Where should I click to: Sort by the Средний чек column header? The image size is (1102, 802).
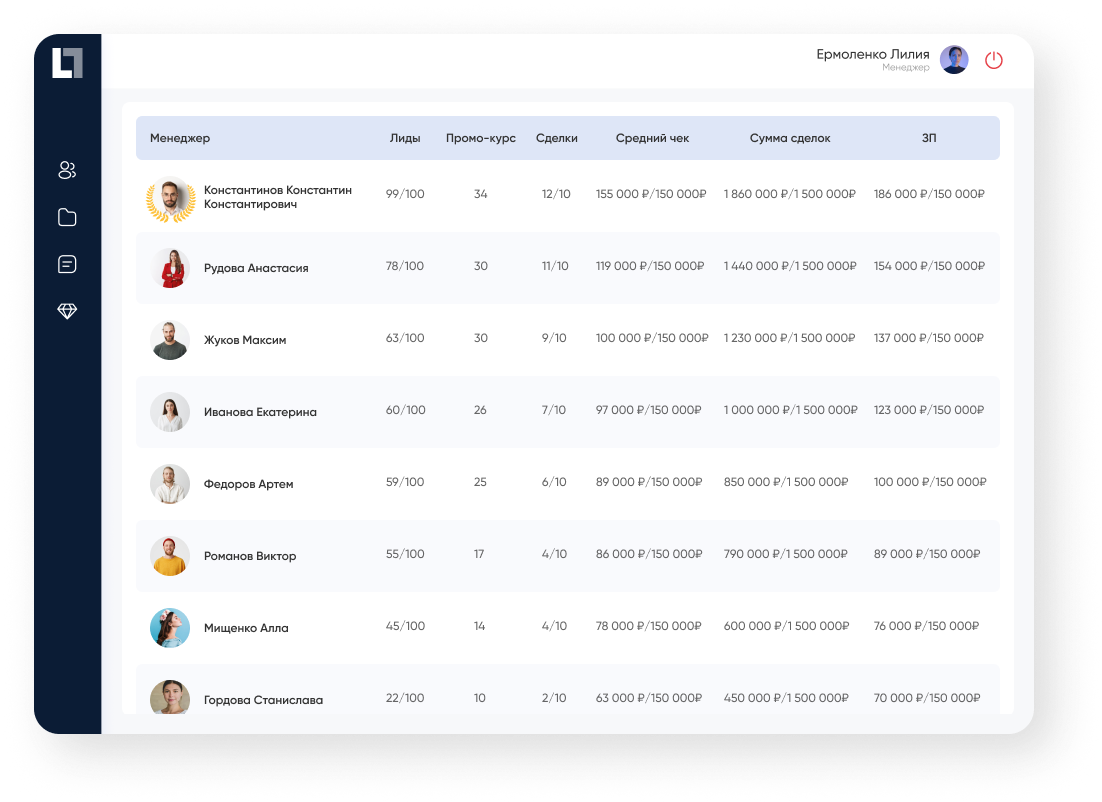pyautogui.click(x=652, y=138)
